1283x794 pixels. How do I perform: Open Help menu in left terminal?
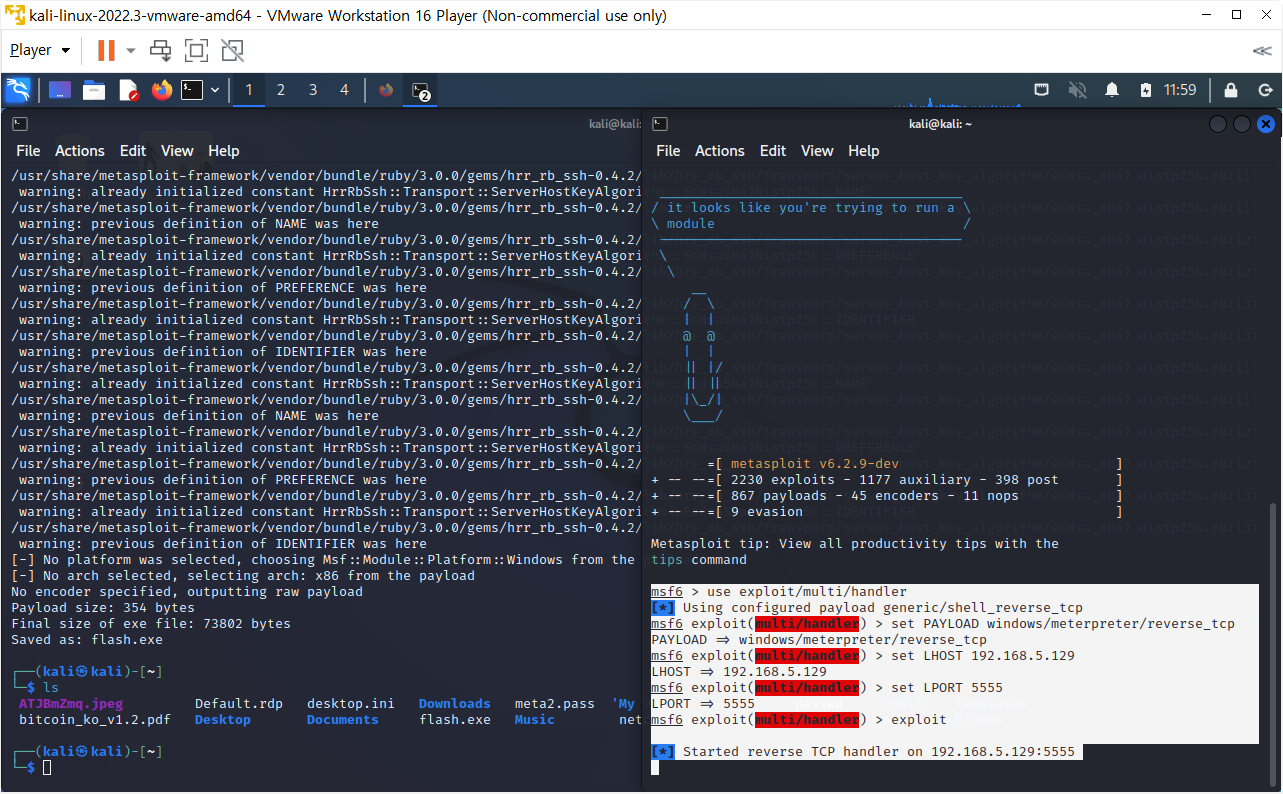click(x=224, y=151)
